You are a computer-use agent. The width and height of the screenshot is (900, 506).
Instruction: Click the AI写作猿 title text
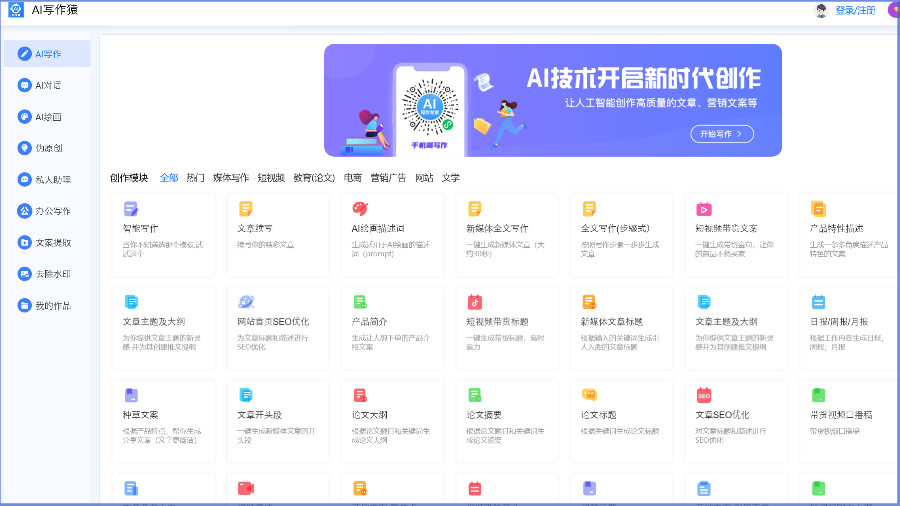click(55, 10)
